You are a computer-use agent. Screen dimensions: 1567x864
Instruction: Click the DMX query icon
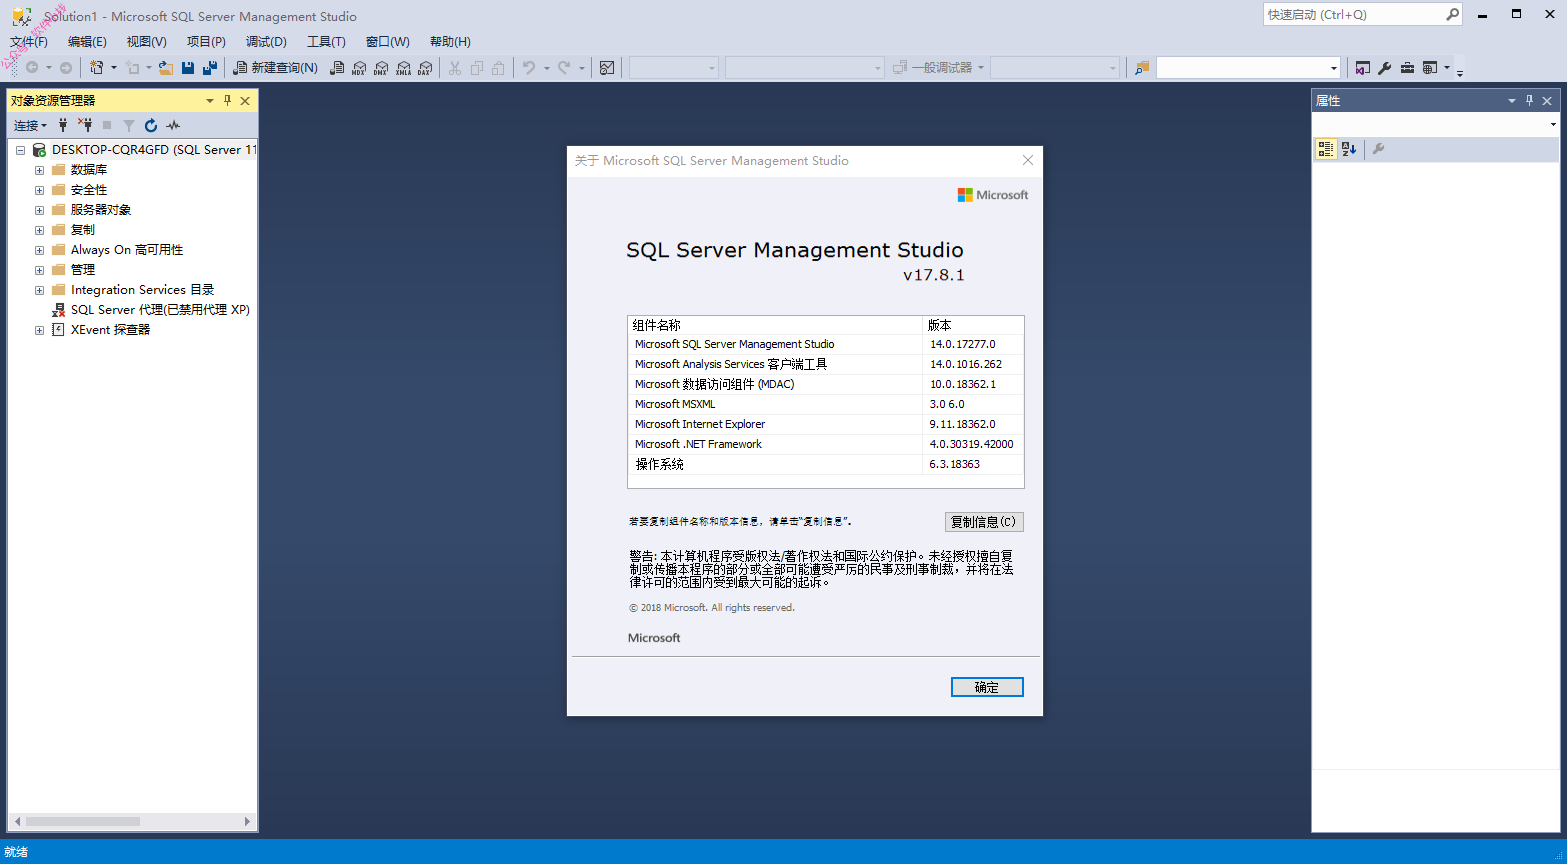coord(381,68)
